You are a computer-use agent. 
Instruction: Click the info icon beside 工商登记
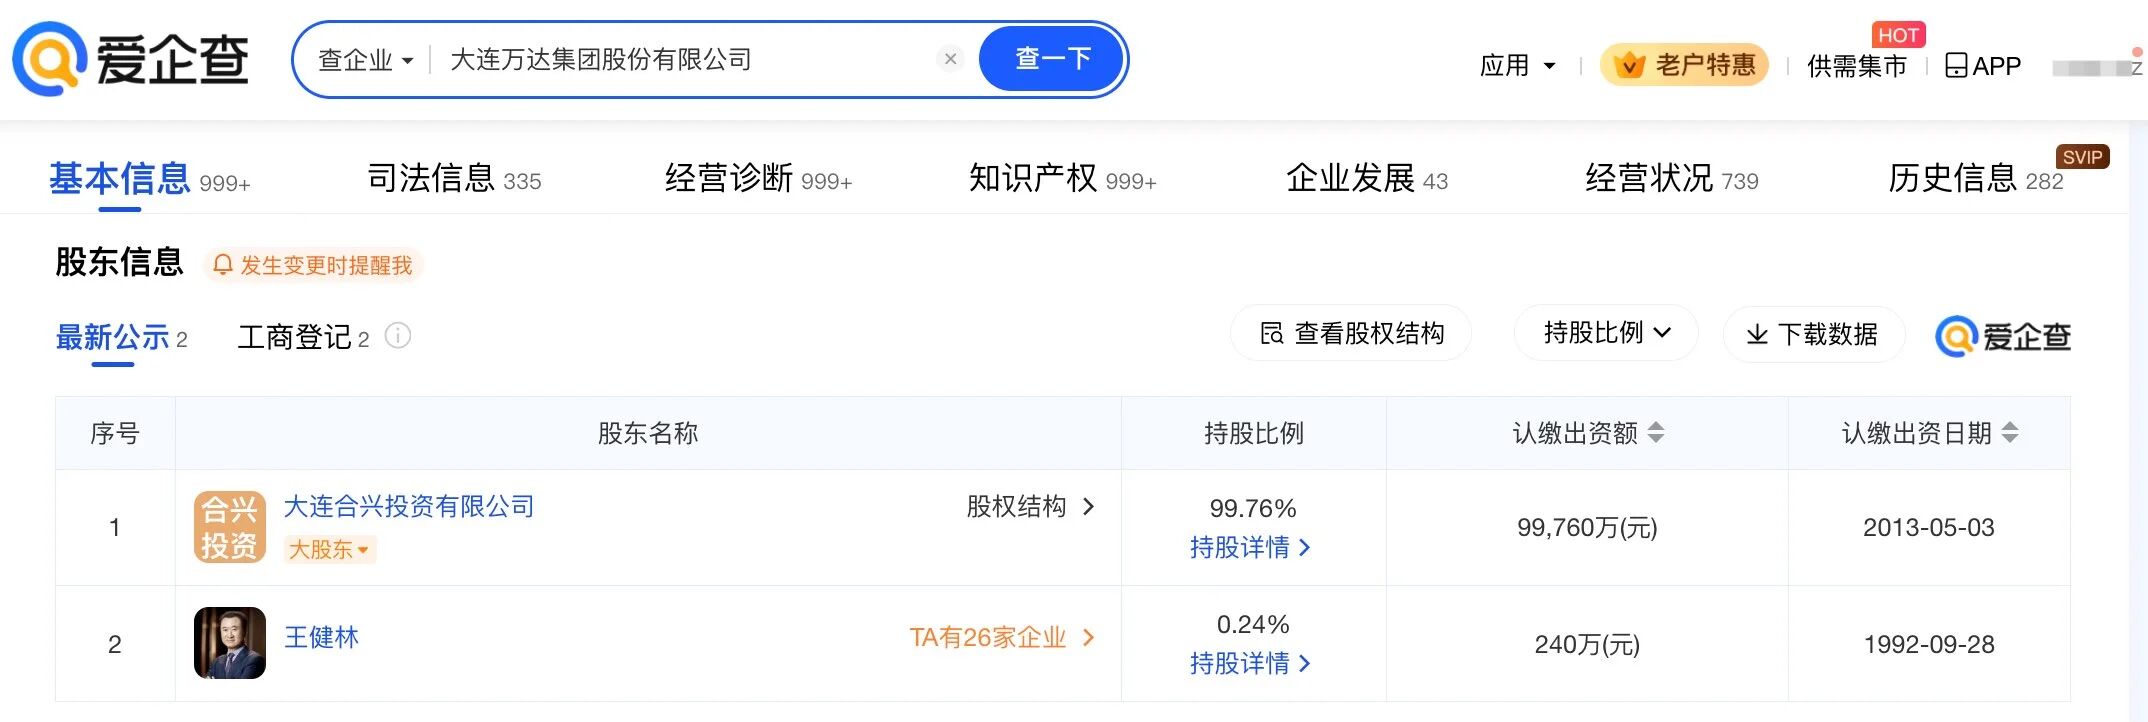[398, 336]
